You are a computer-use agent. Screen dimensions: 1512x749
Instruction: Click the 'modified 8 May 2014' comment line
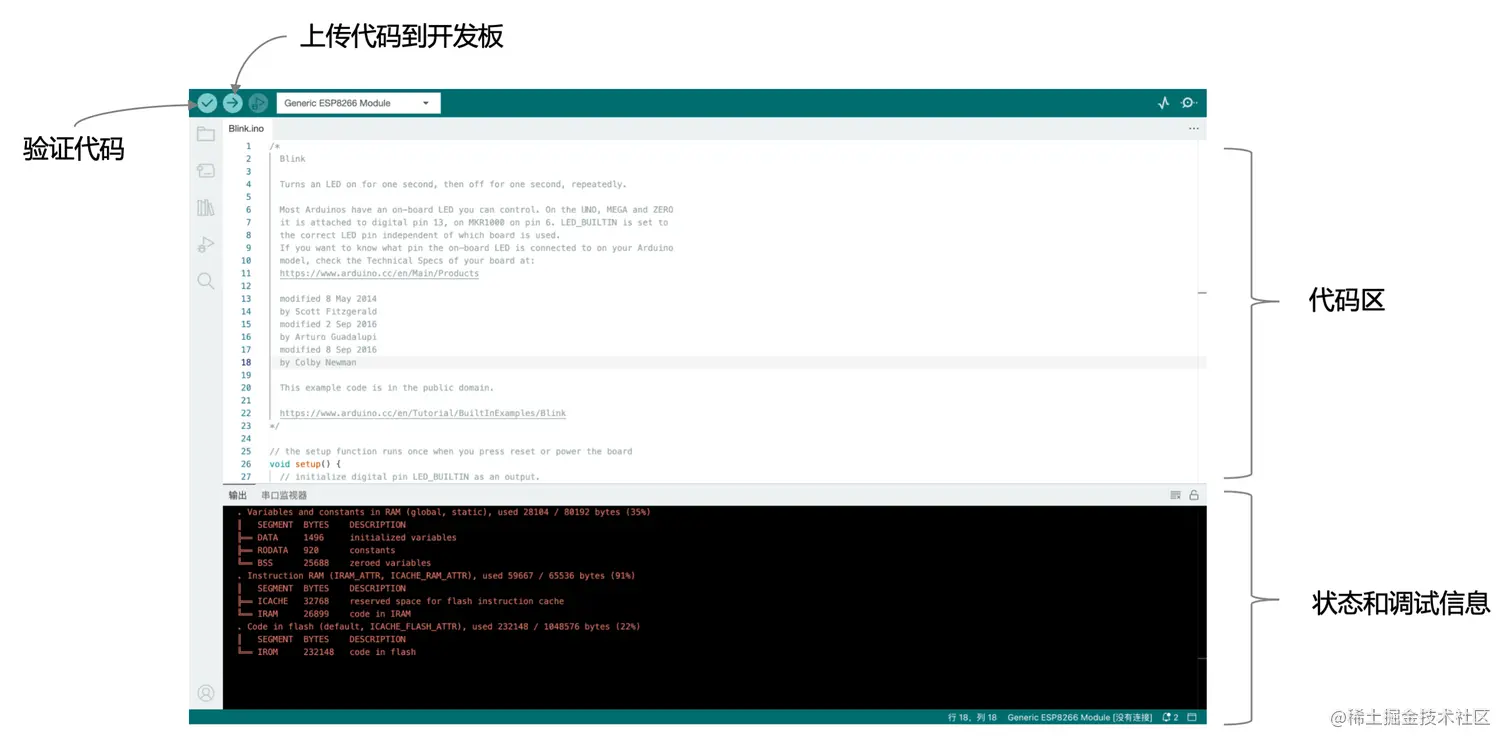tap(328, 298)
